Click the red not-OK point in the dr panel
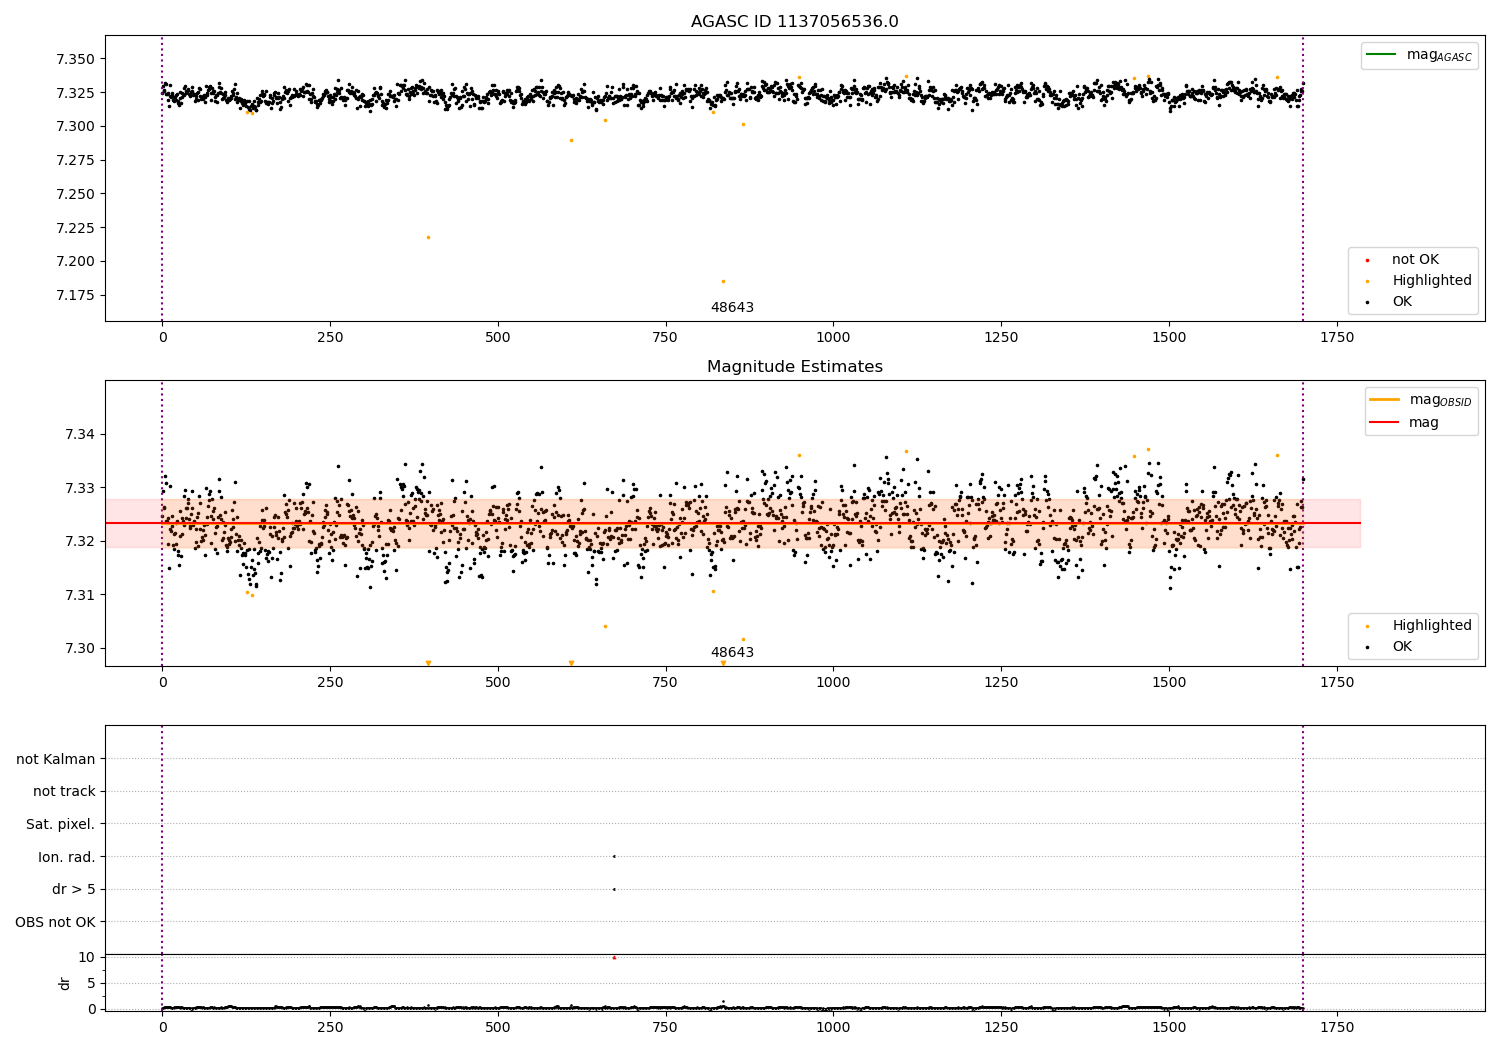This screenshot has width=1500, height=1050. [x=614, y=958]
